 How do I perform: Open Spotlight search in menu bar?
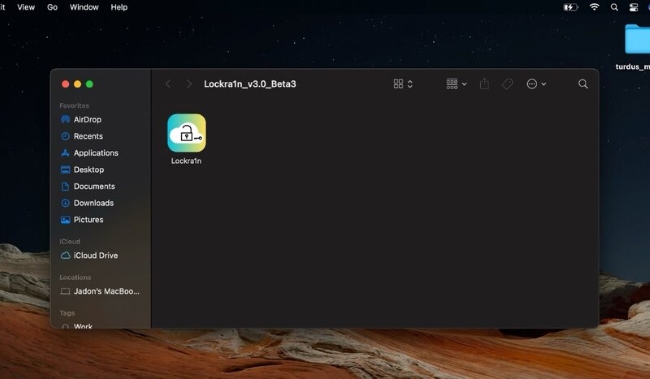click(614, 7)
